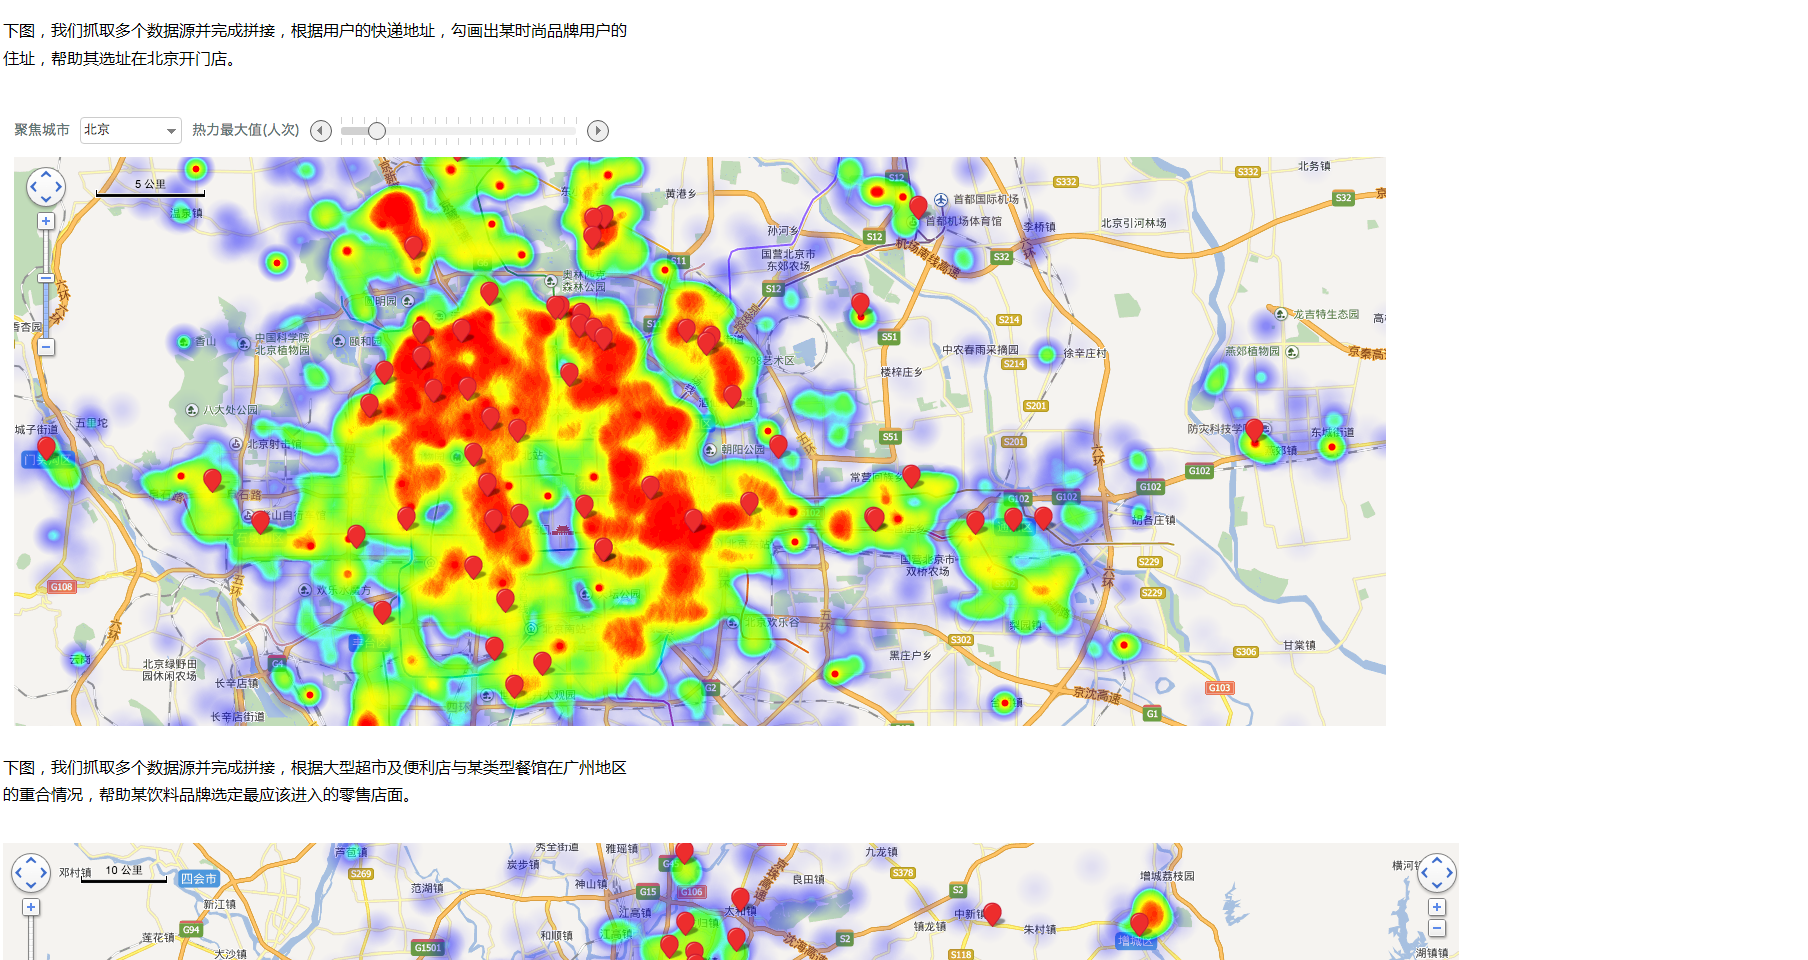
Task: Click the park icon next to 八大处公园
Action: [x=192, y=410]
